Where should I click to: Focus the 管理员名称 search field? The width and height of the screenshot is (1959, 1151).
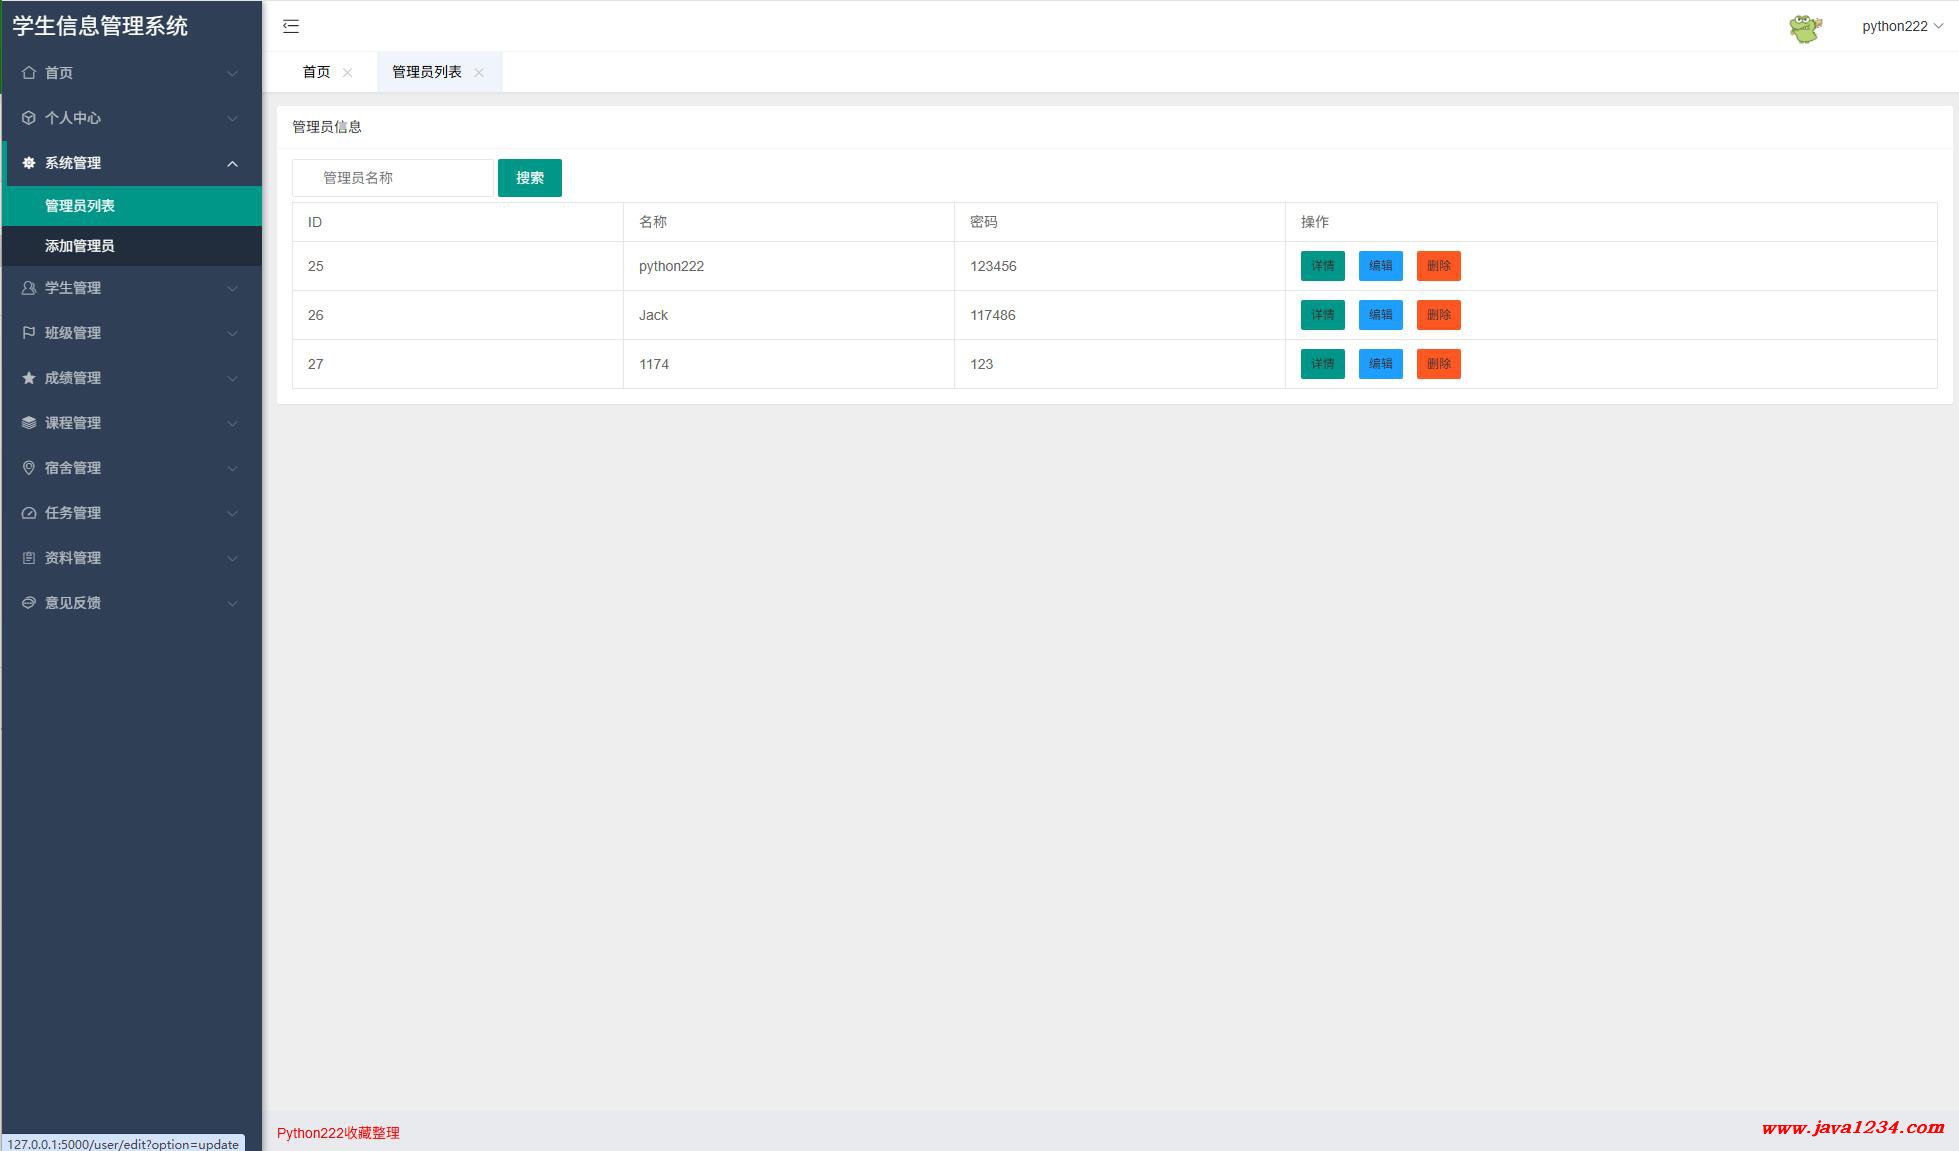coord(393,178)
